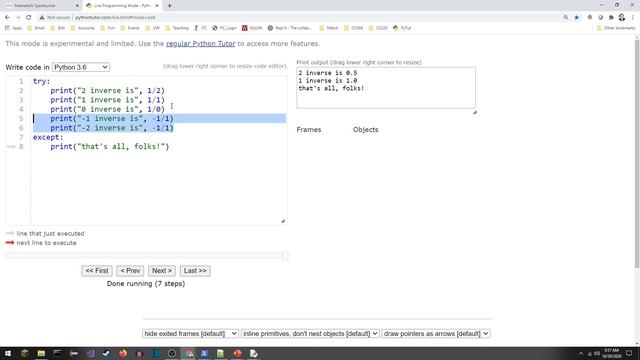The width and height of the screenshot is (640, 360).
Task: Click inside the print output text box
Action: coord(386,88)
